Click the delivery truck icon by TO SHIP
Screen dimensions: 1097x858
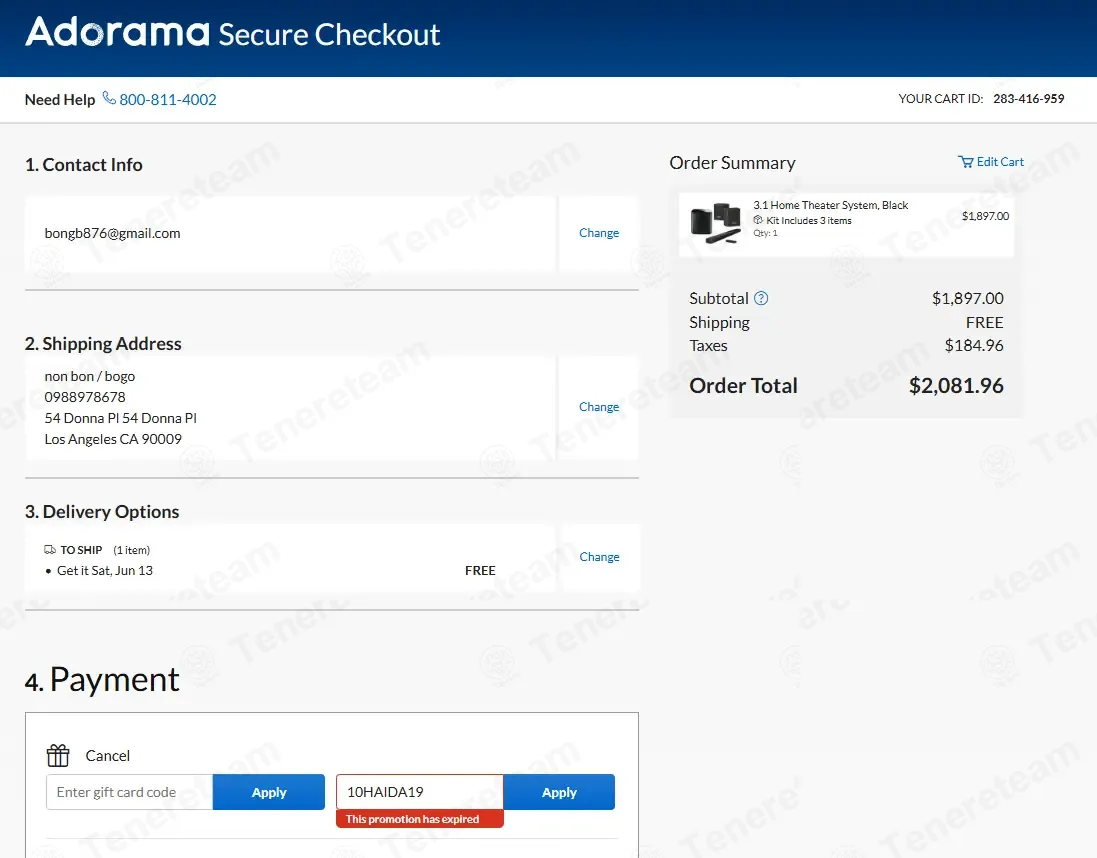pyautogui.click(x=50, y=549)
